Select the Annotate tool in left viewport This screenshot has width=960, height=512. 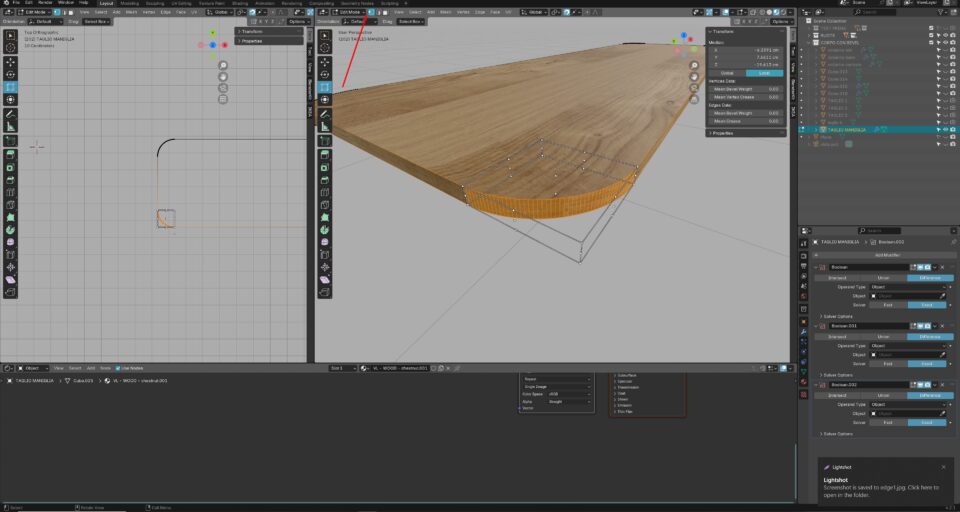pos(11,114)
